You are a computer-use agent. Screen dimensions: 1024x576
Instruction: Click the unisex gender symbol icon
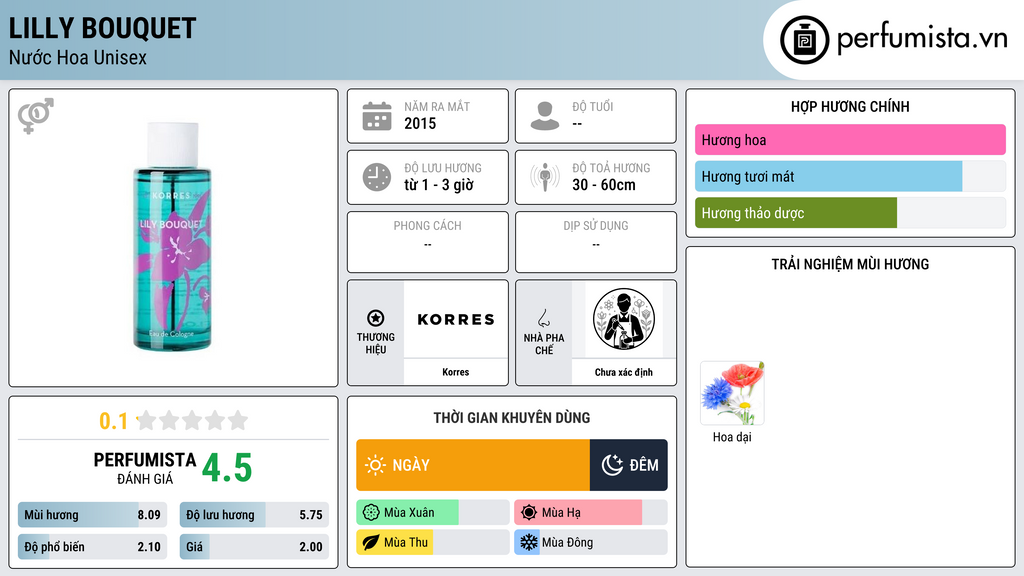(36, 116)
